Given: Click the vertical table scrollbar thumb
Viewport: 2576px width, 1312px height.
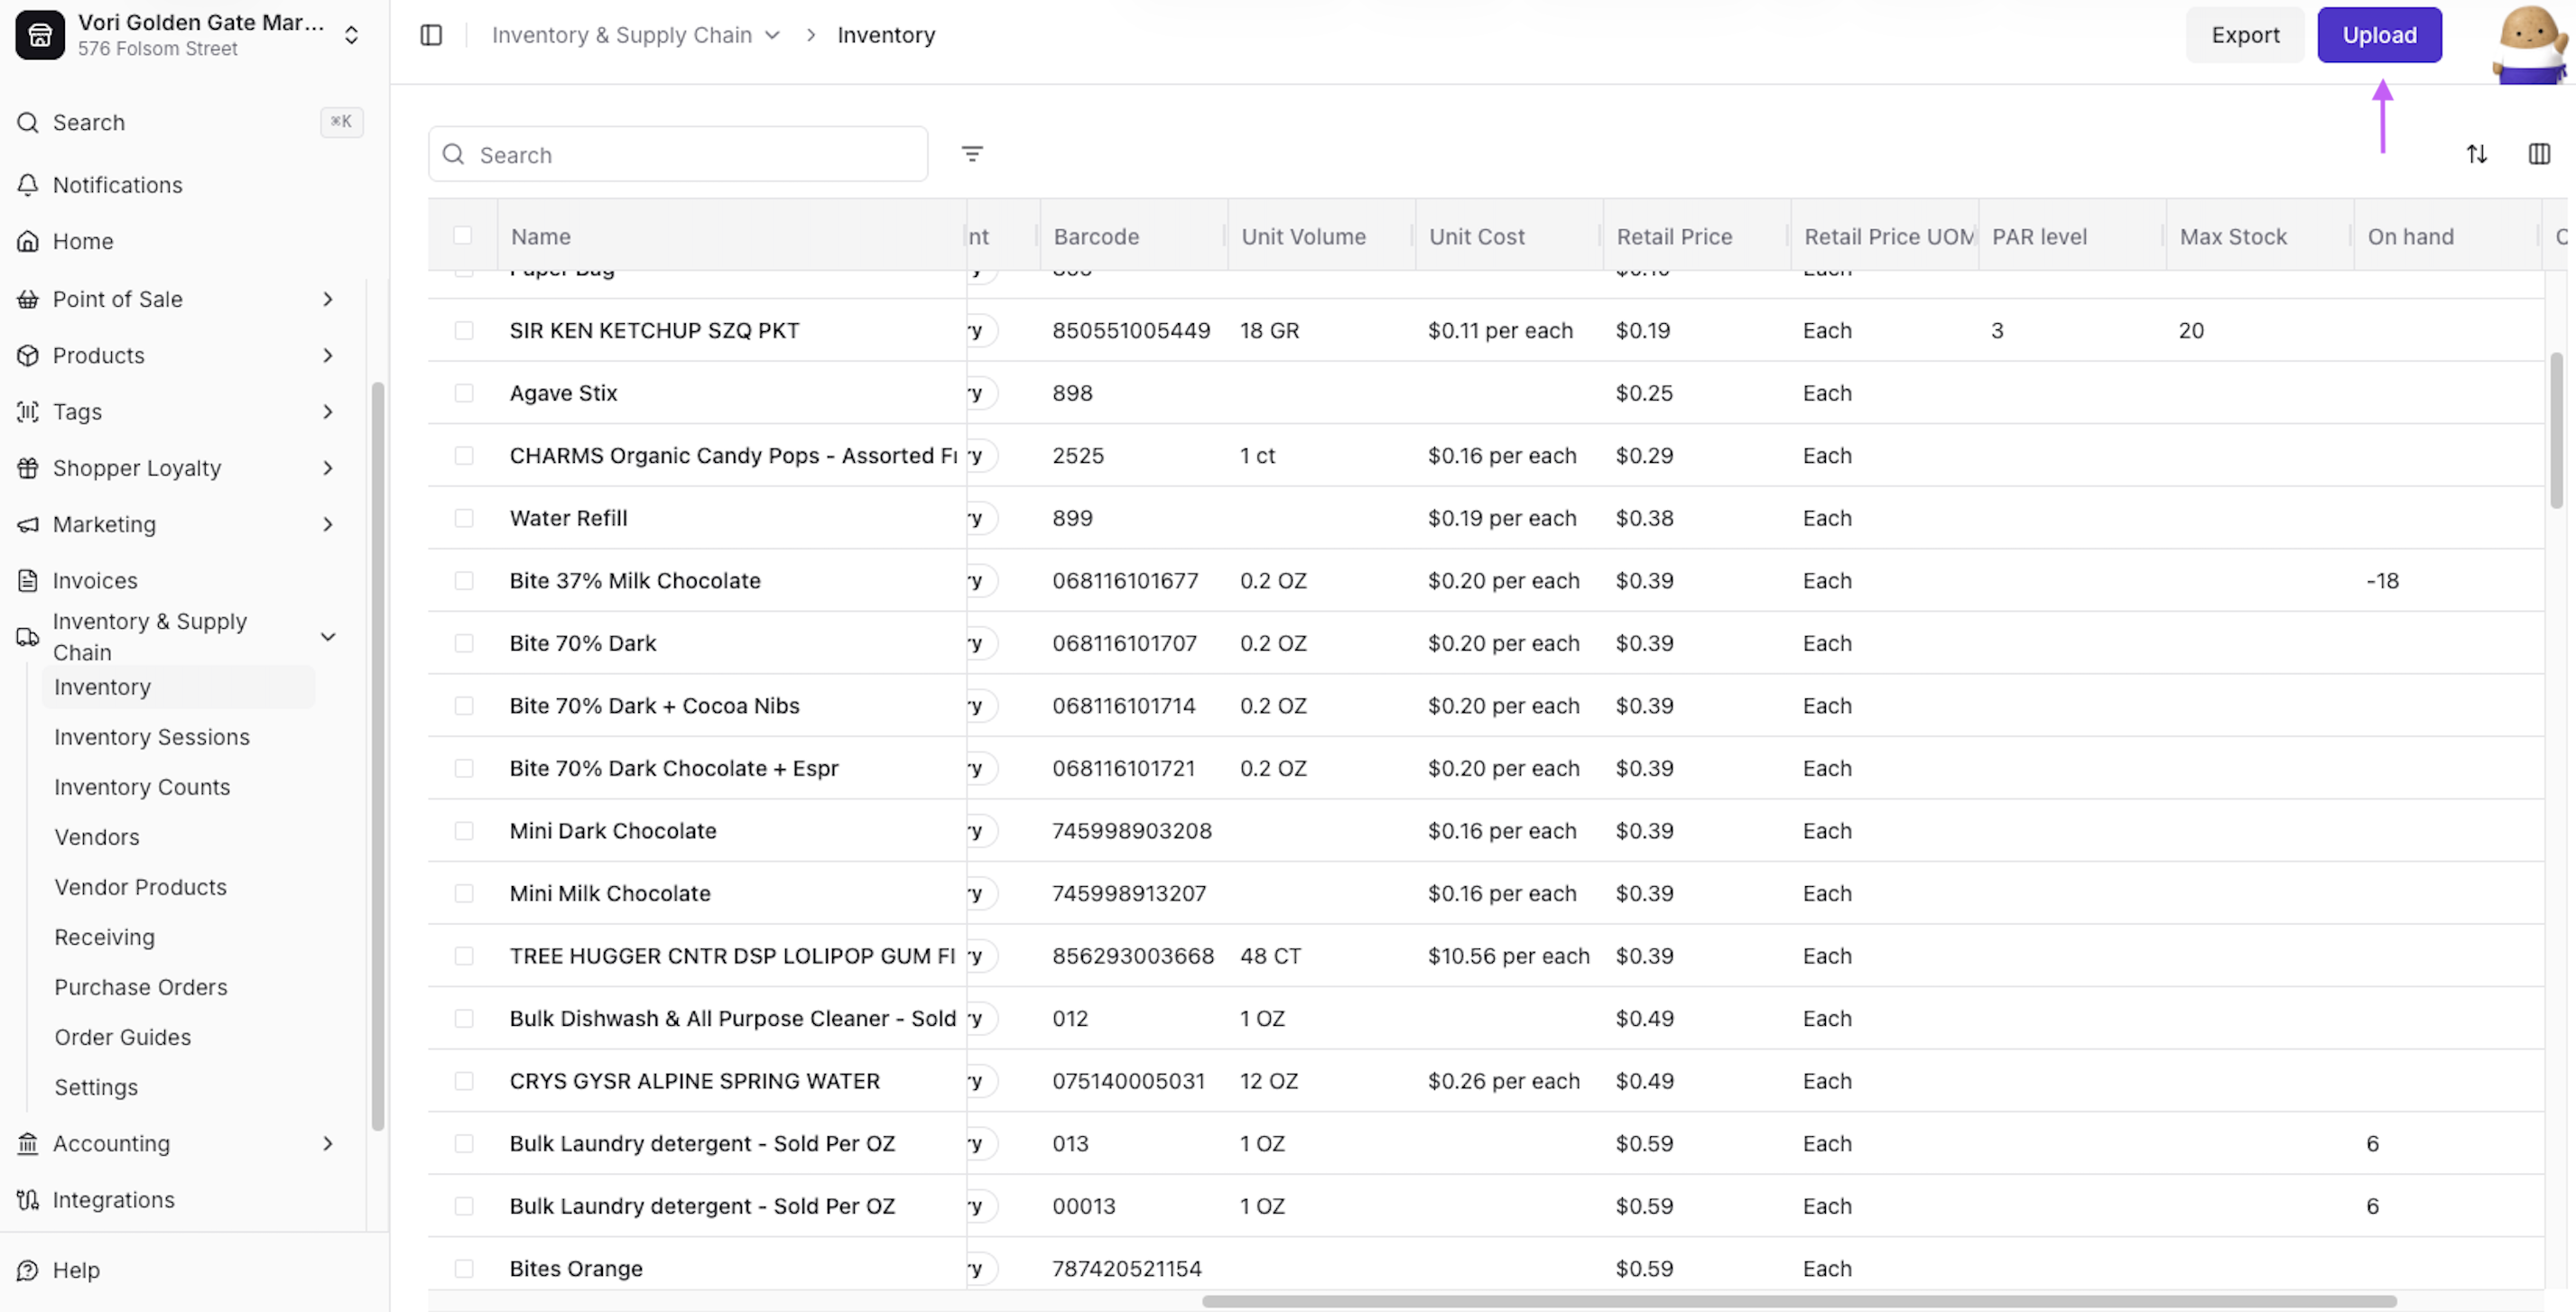Looking at the screenshot, I should click(2556, 430).
